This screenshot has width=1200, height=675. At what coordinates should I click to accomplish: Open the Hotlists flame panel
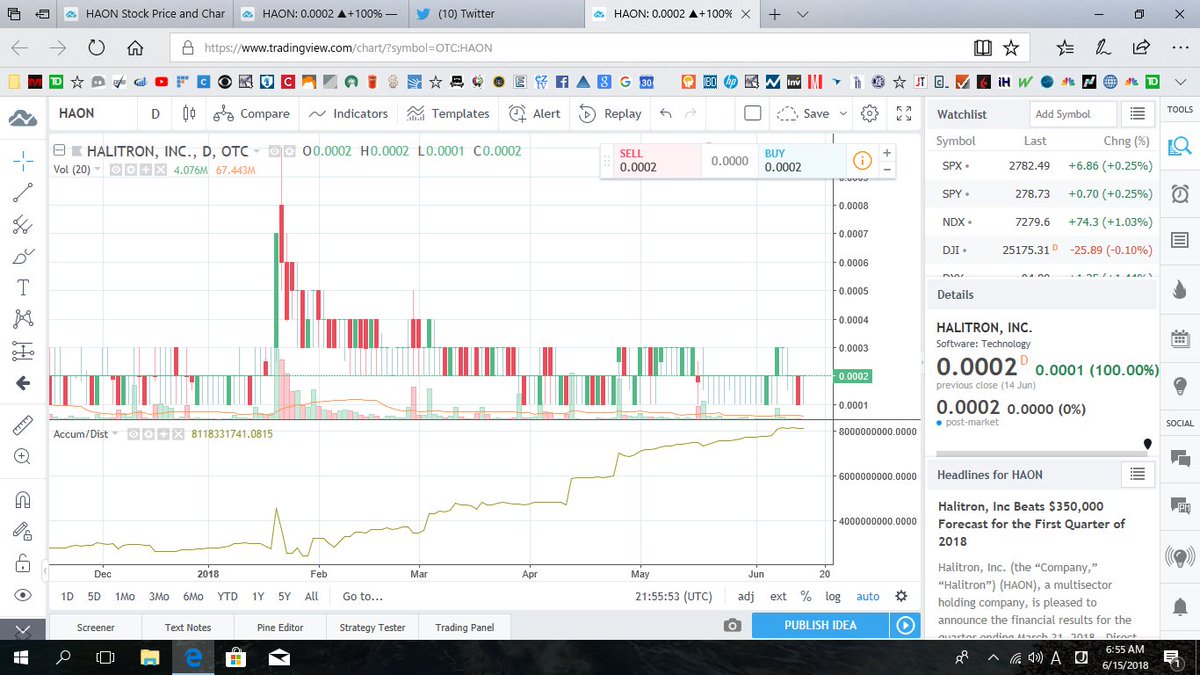1179,290
